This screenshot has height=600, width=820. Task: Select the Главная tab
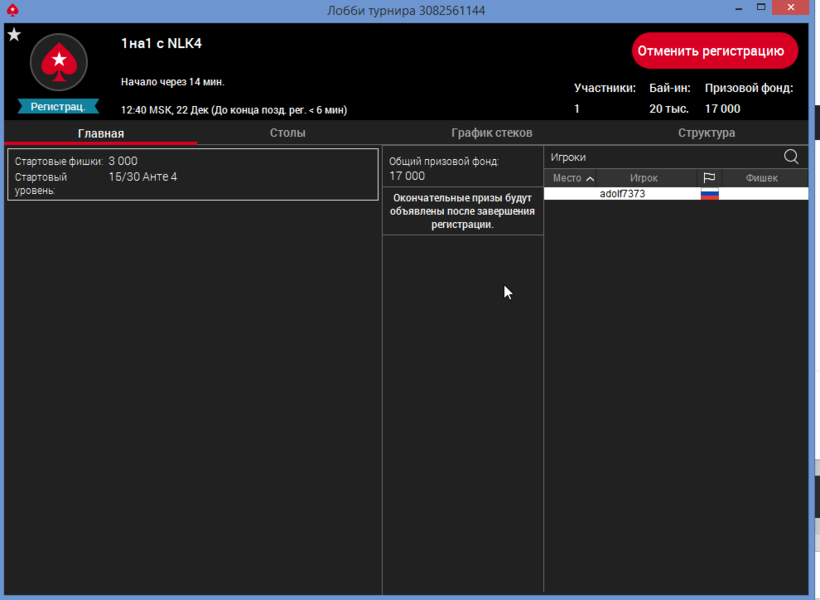pos(101,133)
